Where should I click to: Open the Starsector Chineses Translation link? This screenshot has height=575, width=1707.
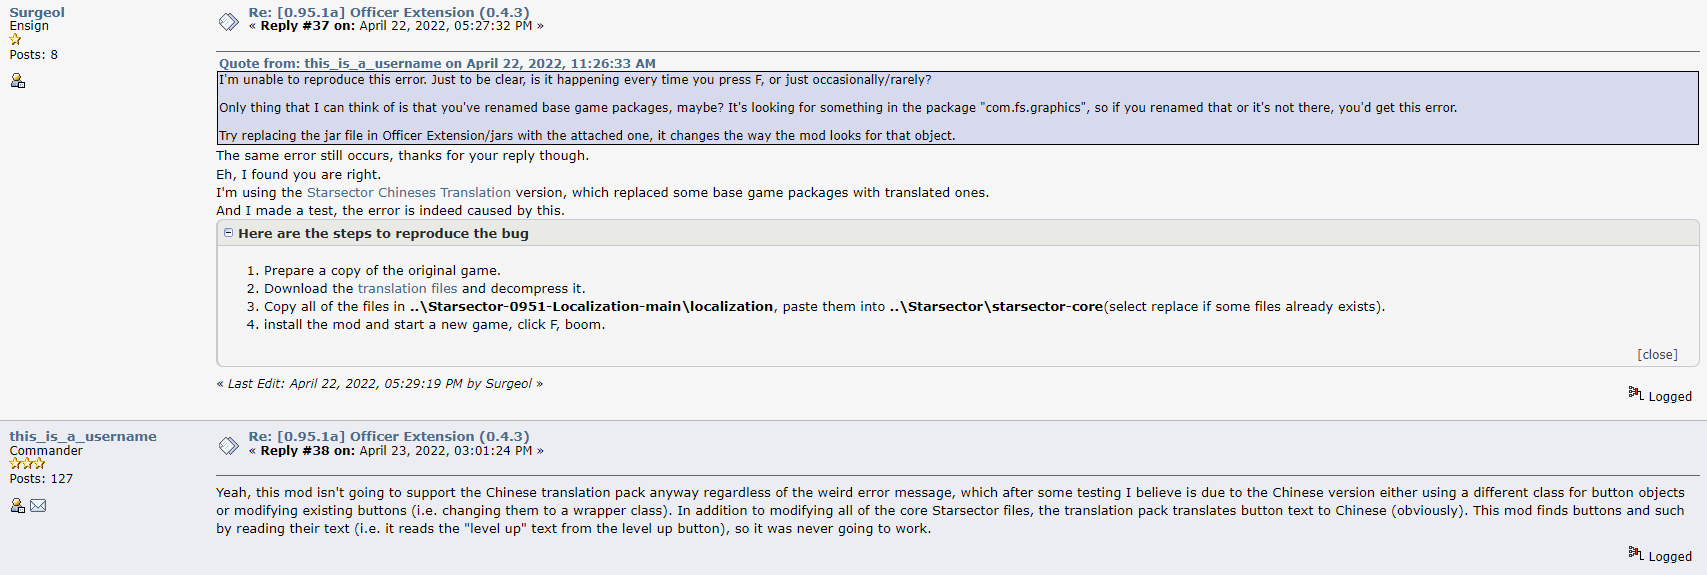point(408,193)
